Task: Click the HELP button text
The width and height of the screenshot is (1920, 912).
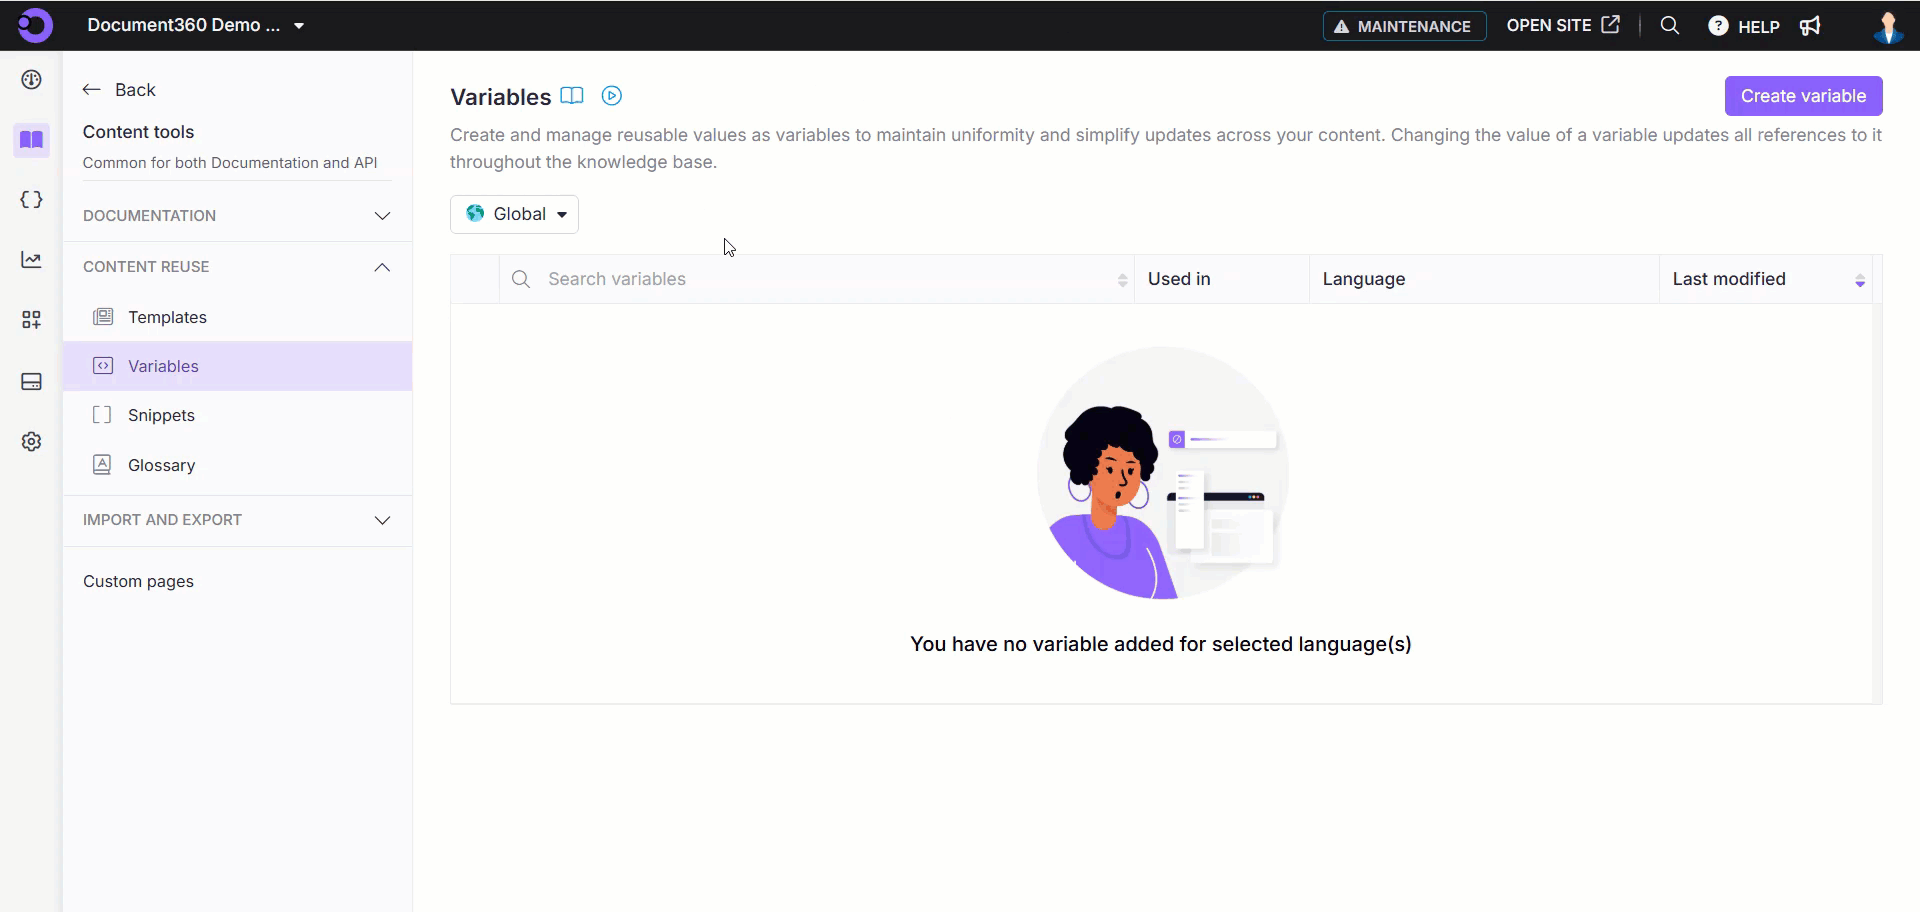Action: (1758, 27)
